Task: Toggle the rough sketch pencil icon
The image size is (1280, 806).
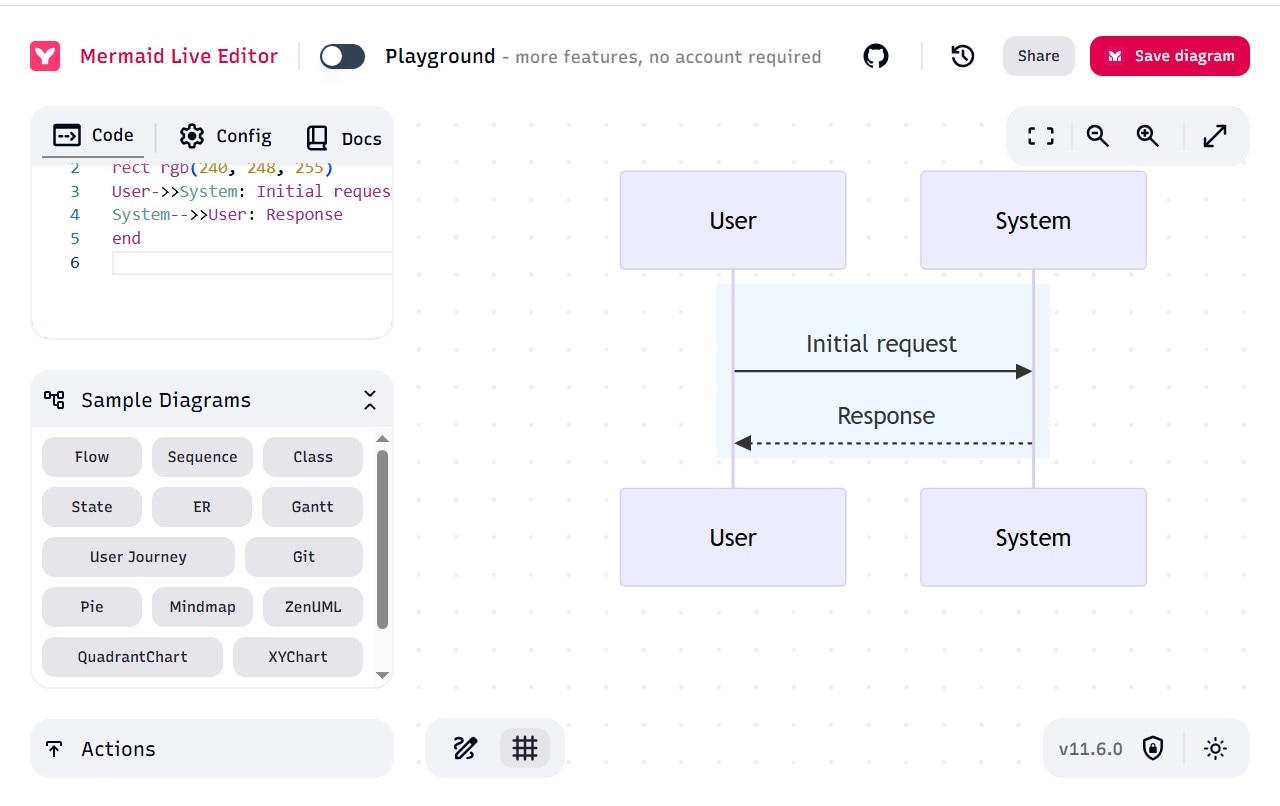Action: pos(465,748)
